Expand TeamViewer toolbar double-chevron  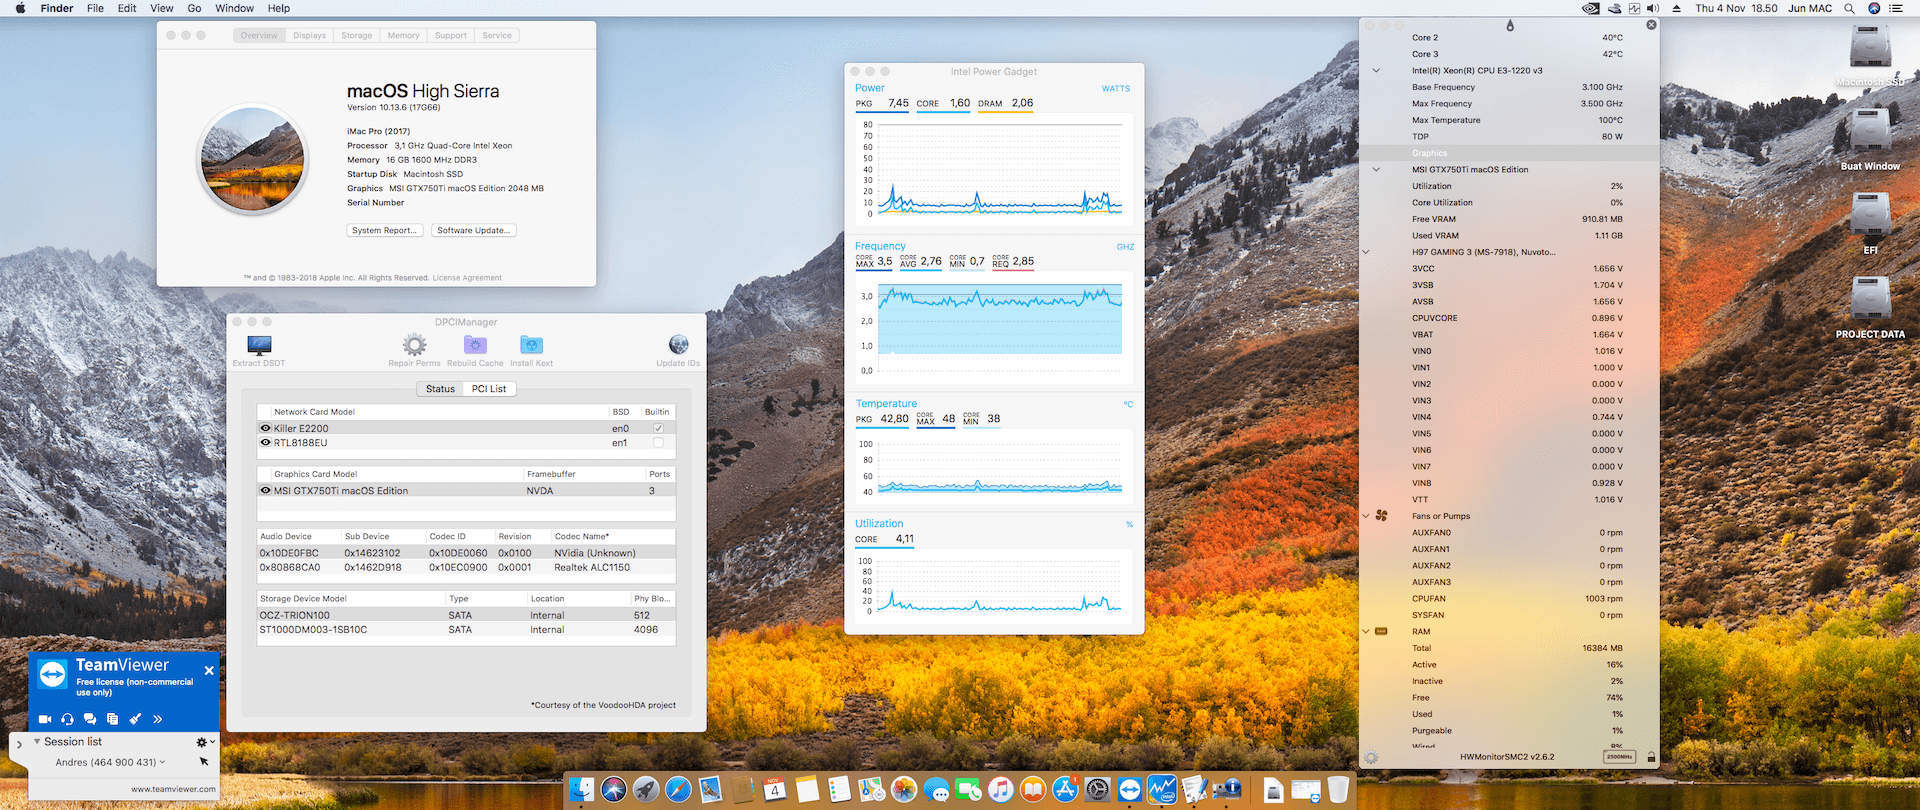157,719
